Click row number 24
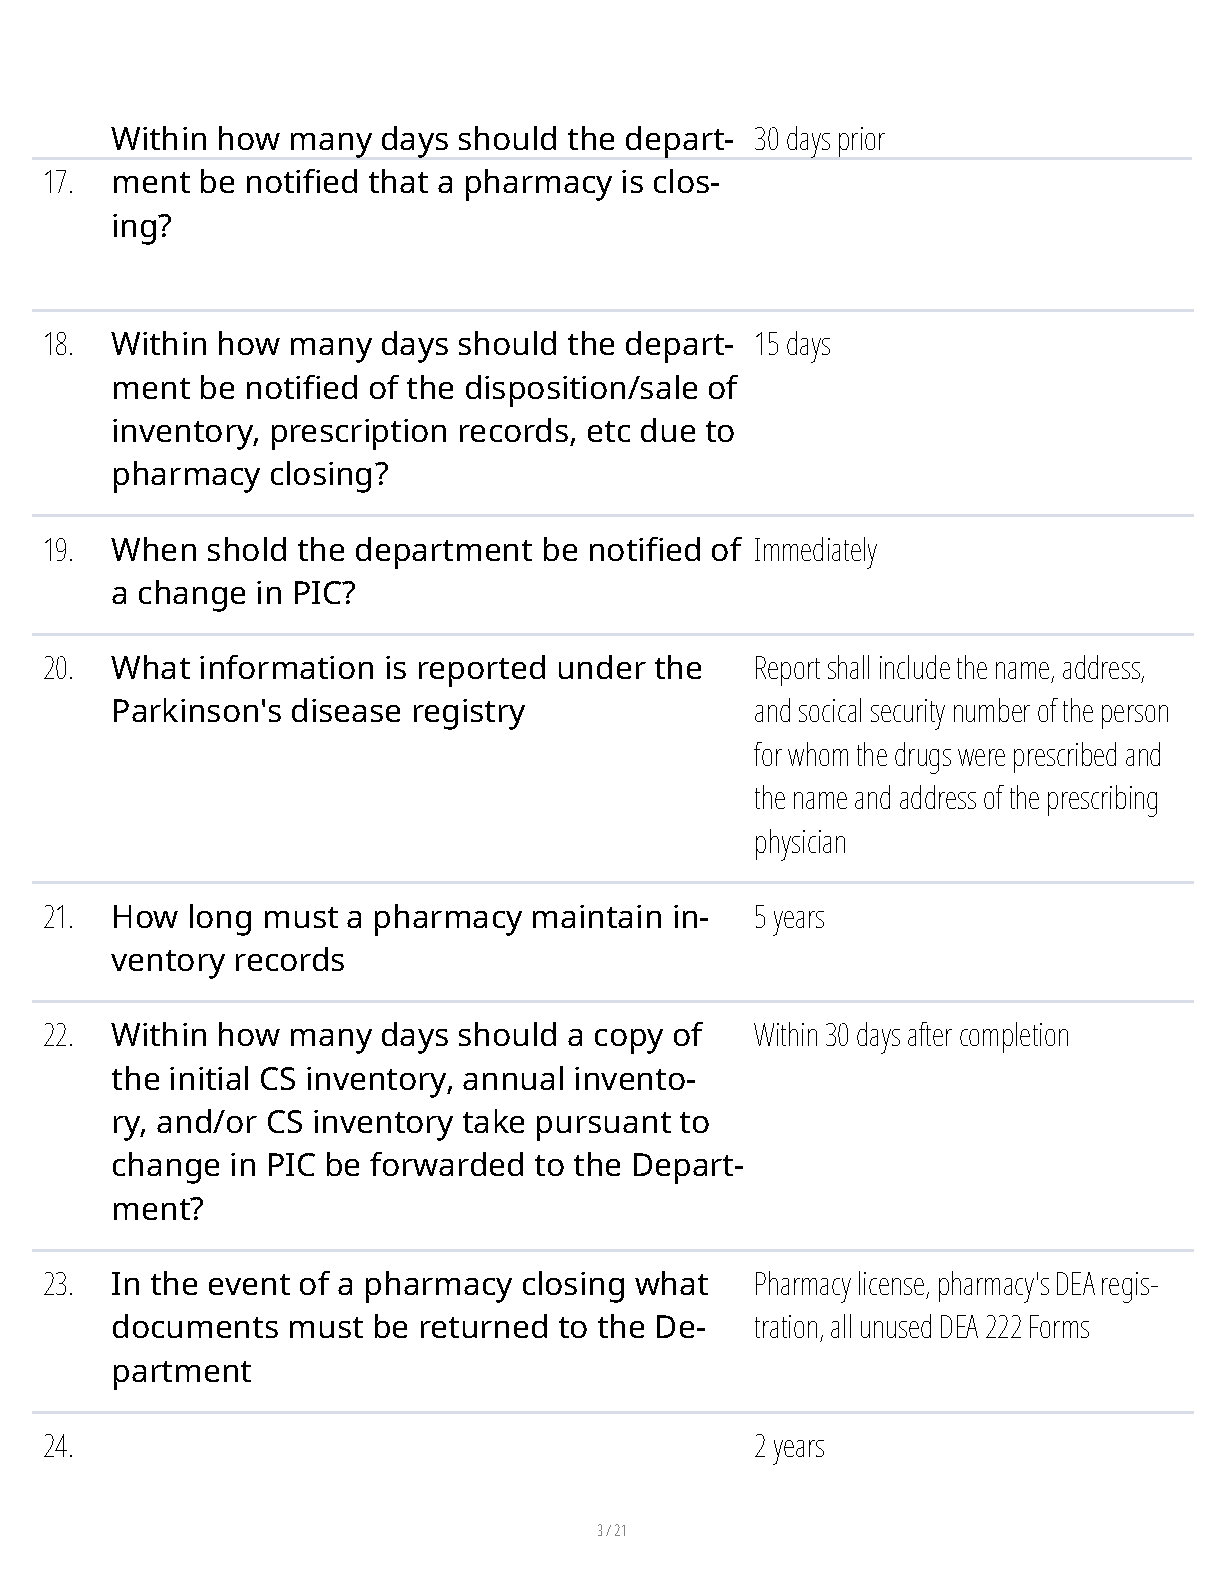 [x=58, y=1447]
